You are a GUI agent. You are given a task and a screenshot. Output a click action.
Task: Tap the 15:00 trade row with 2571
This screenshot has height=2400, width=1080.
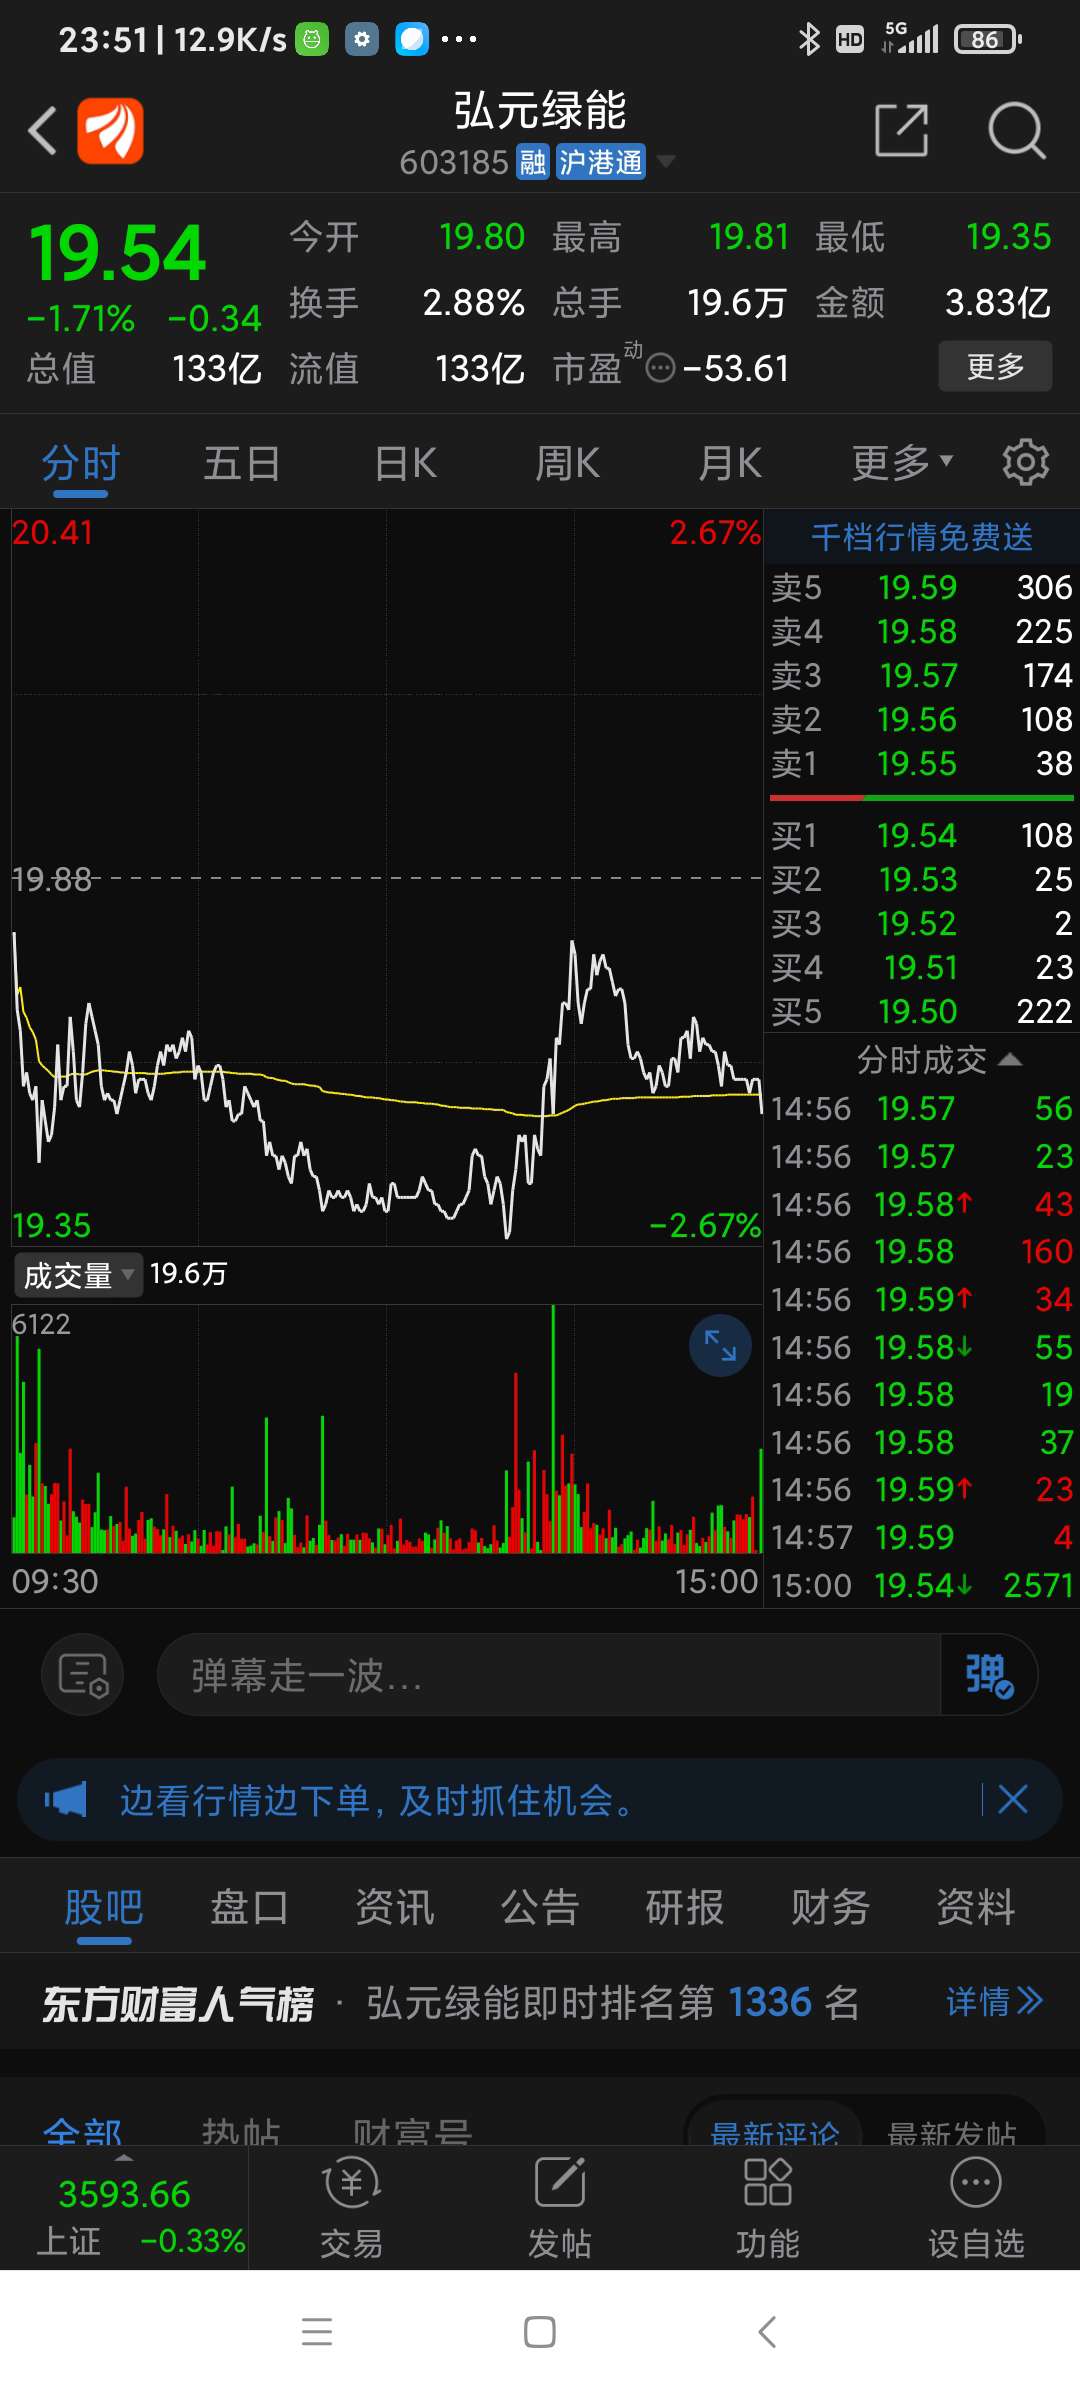point(921,1585)
